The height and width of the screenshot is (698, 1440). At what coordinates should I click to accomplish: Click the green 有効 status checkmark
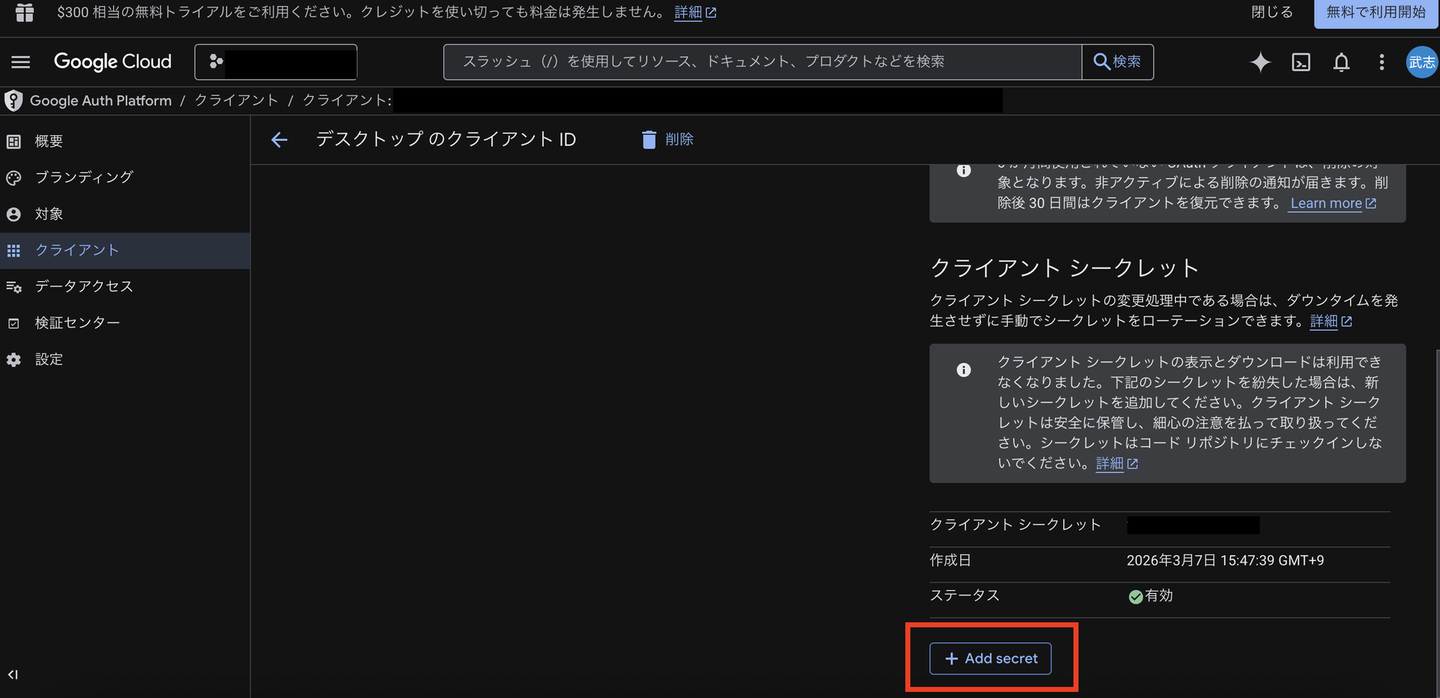pos(1135,596)
